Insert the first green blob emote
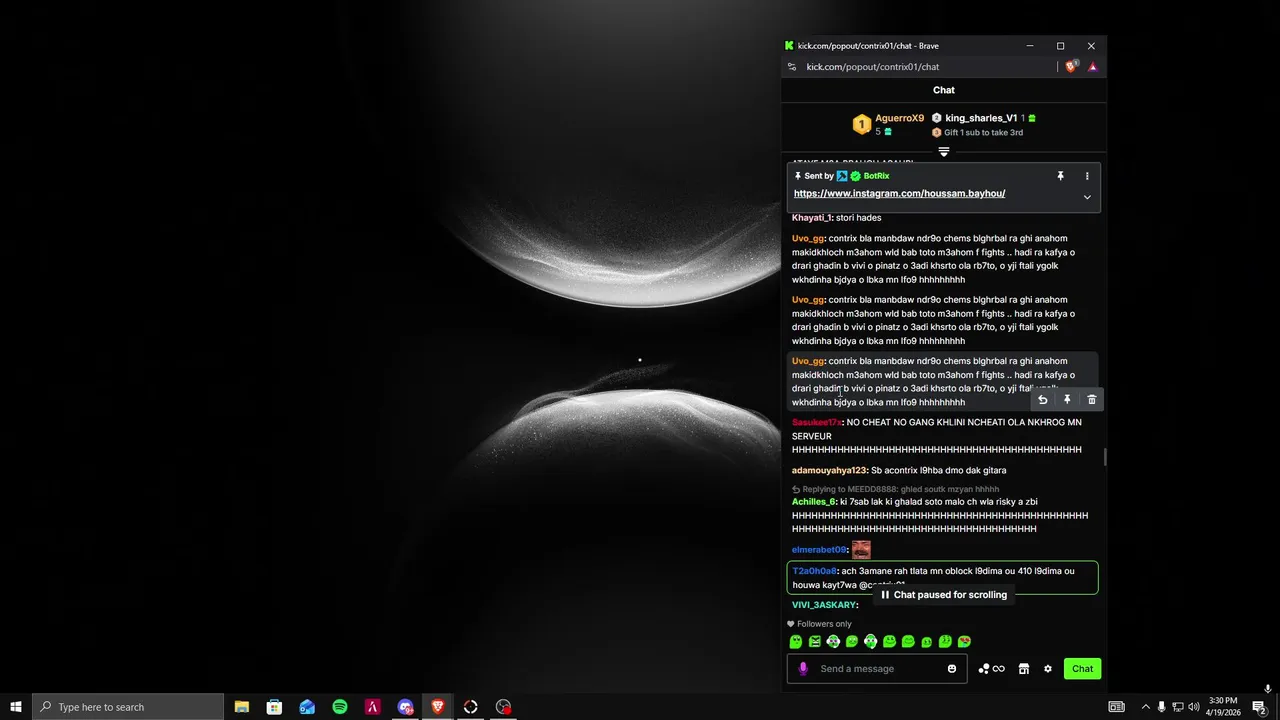1280x720 pixels. click(796, 642)
